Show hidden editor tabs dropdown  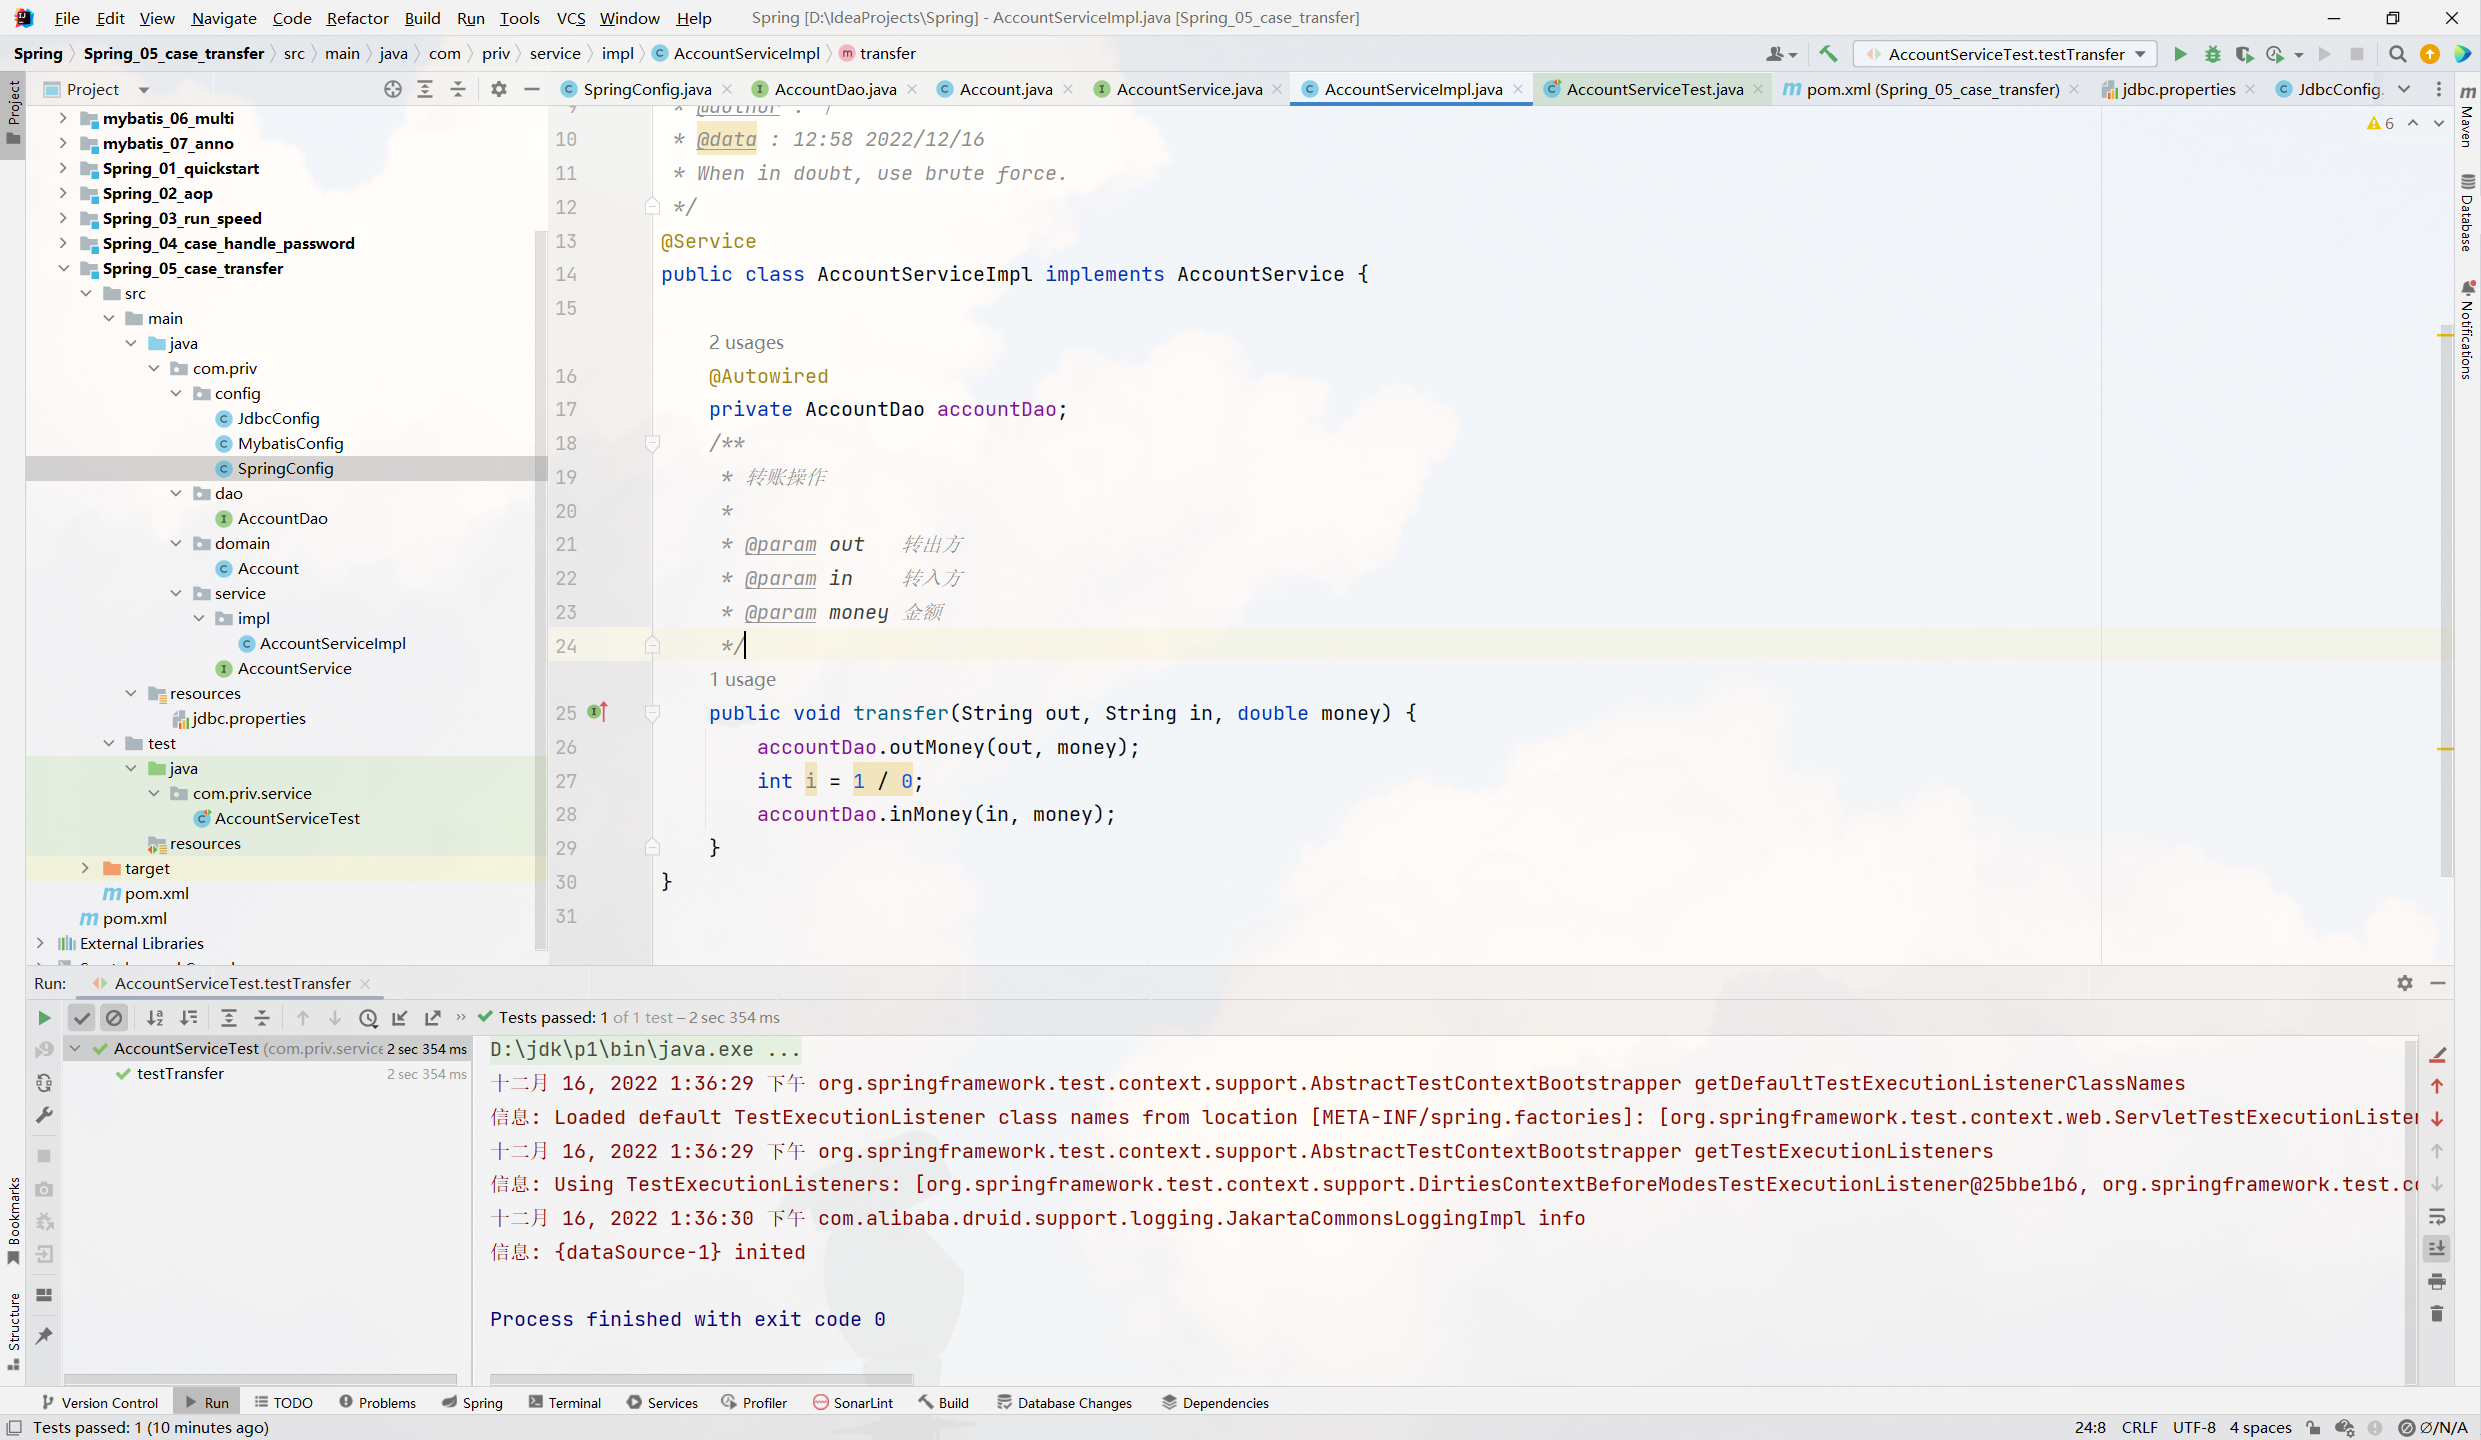pyautogui.click(x=2405, y=89)
